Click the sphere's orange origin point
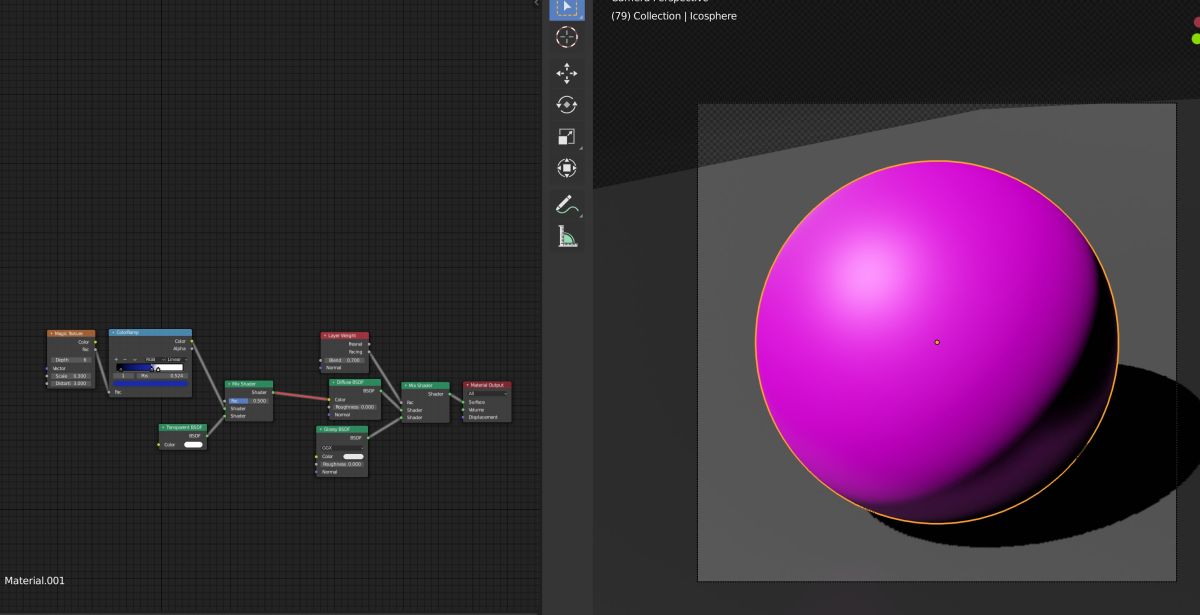The image size is (1200, 615). point(937,342)
